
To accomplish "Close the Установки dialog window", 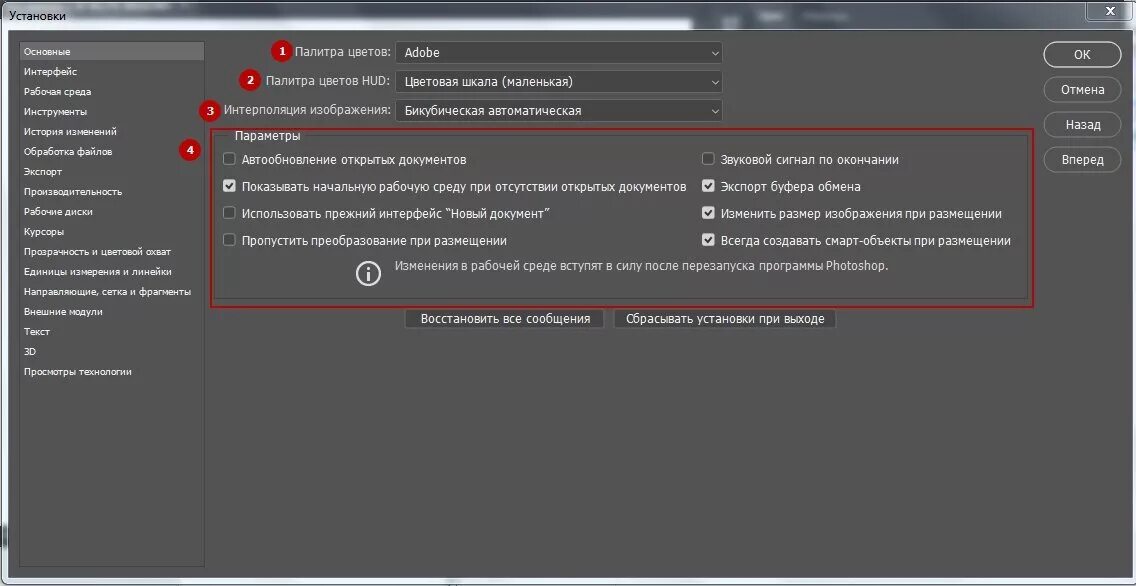I will [x=1110, y=12].
